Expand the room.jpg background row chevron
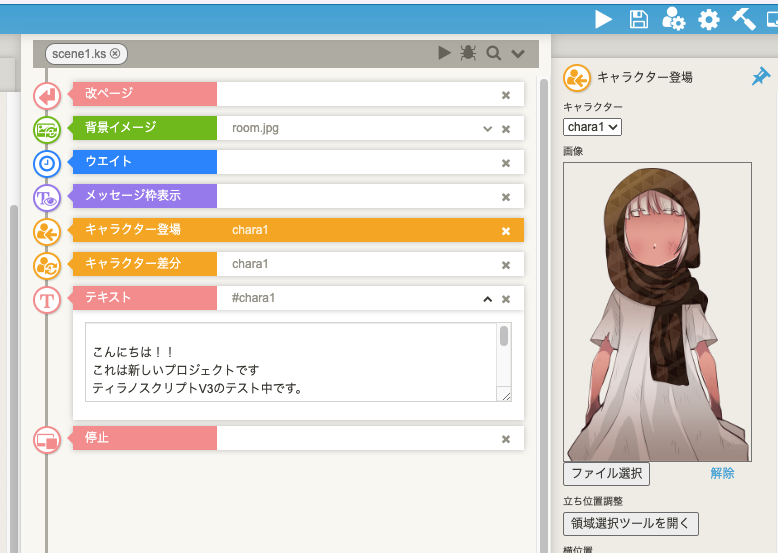The height and width of the screenshot is (553, 778). point(488,129)
